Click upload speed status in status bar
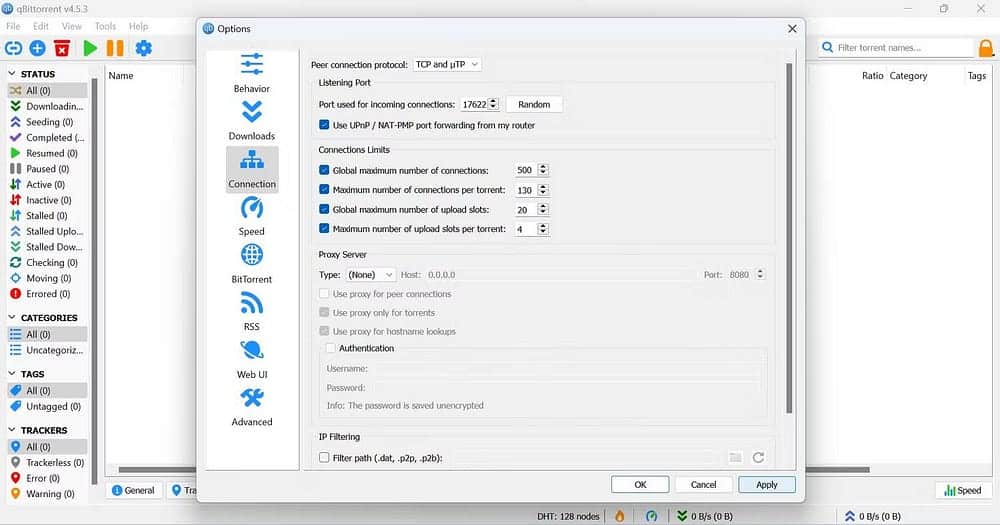This screenshot has width=1000, height=525. coord(872,516)
